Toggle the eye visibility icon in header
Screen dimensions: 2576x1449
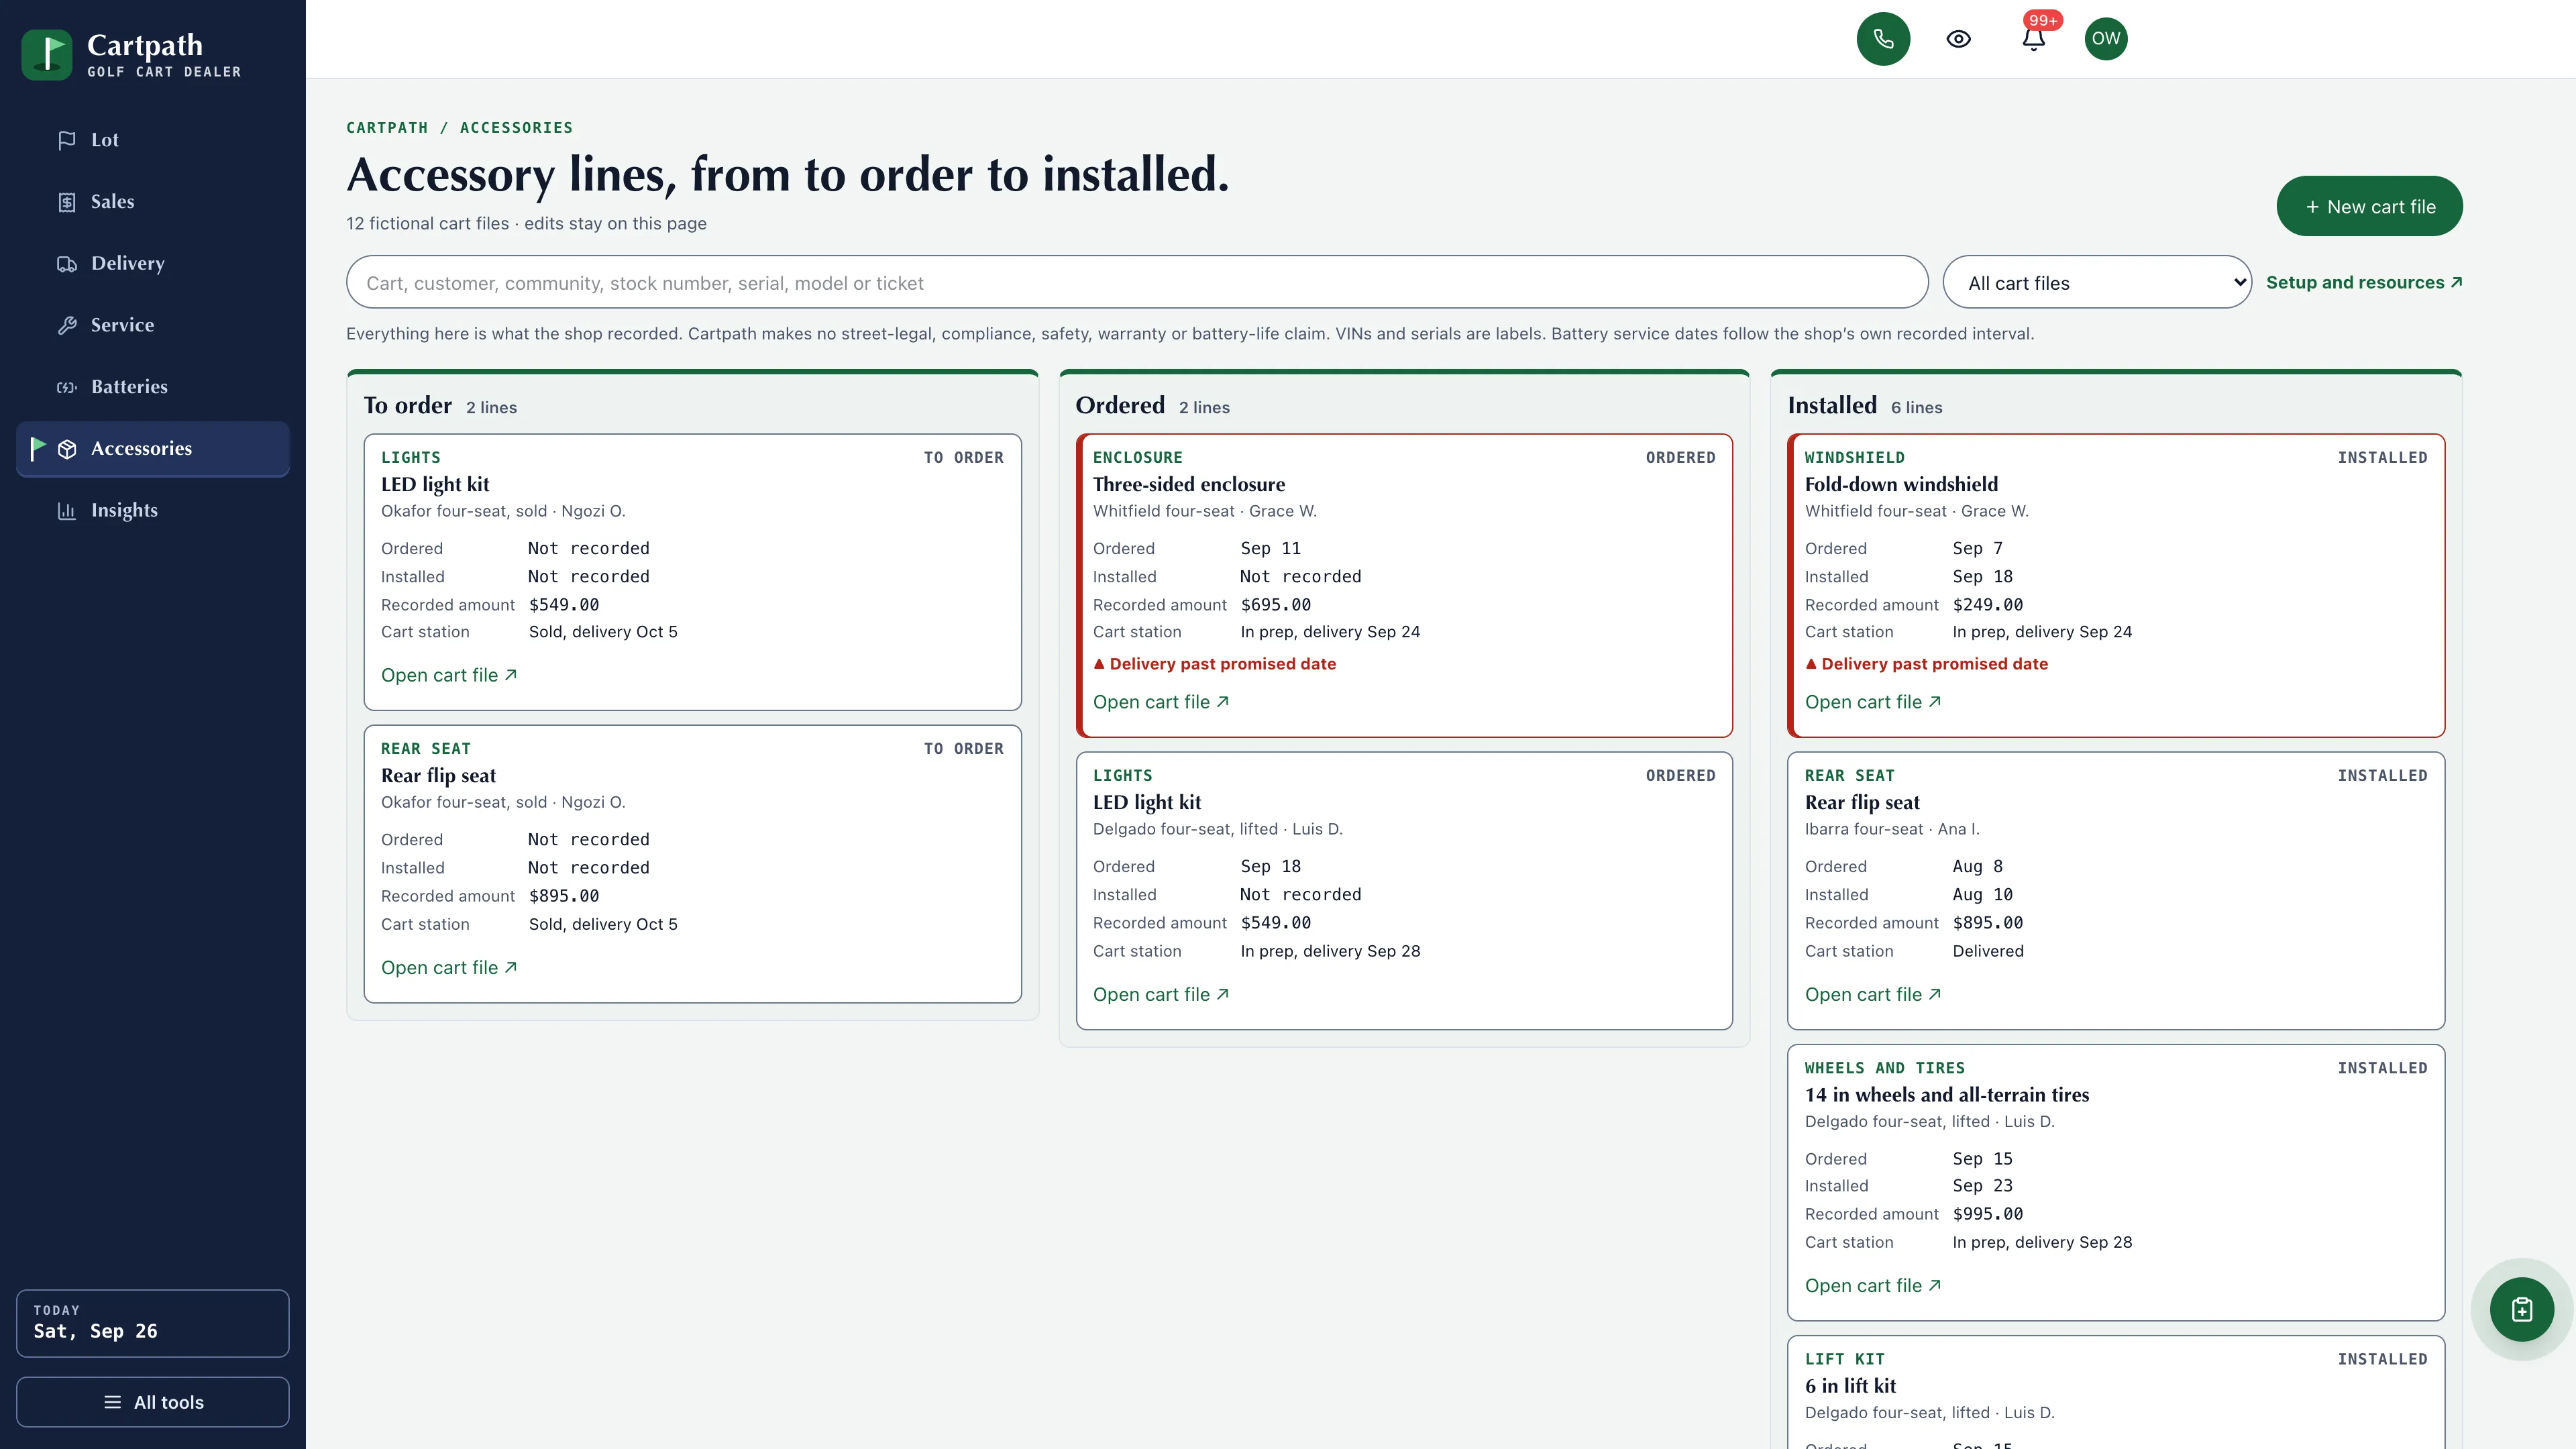coord(1958,39)
